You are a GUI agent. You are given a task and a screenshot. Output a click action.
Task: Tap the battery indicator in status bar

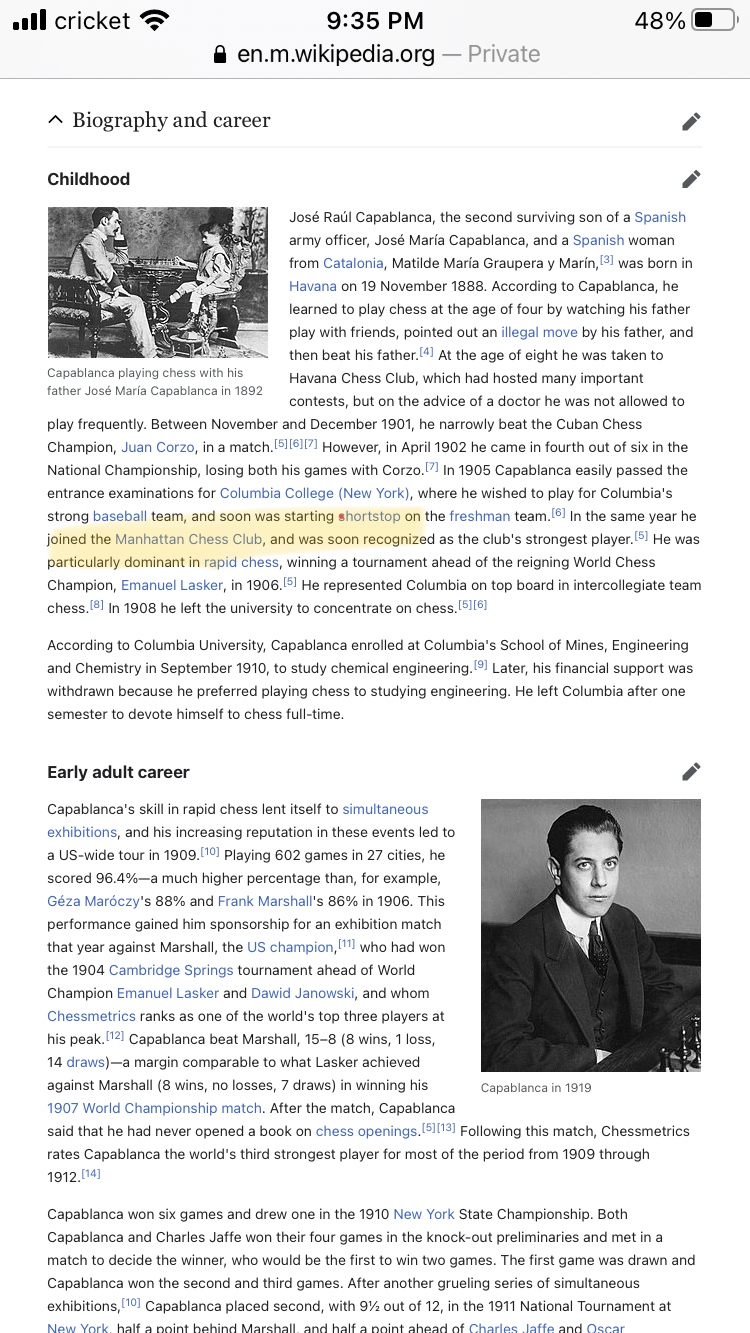(713, 20)
